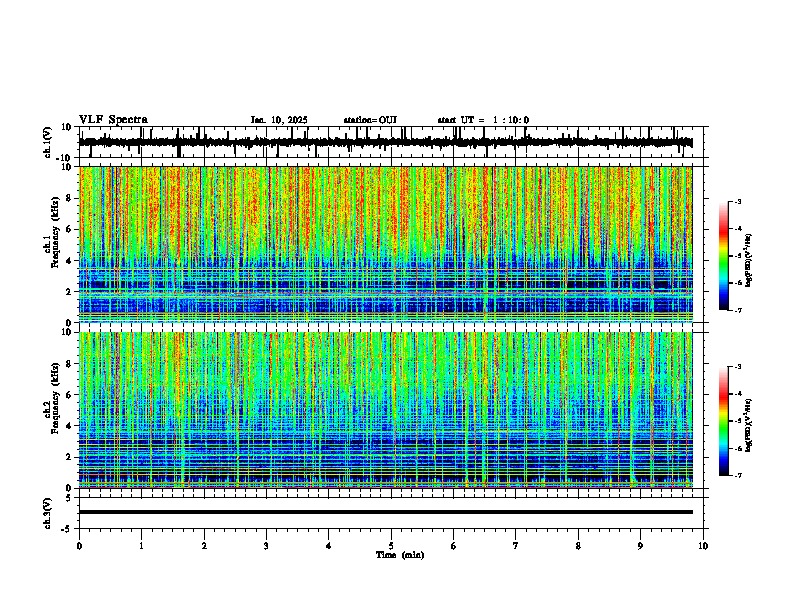Click the '6' tick on the time axis
This screenshot has width=792, height=612.
pos(454,546)
